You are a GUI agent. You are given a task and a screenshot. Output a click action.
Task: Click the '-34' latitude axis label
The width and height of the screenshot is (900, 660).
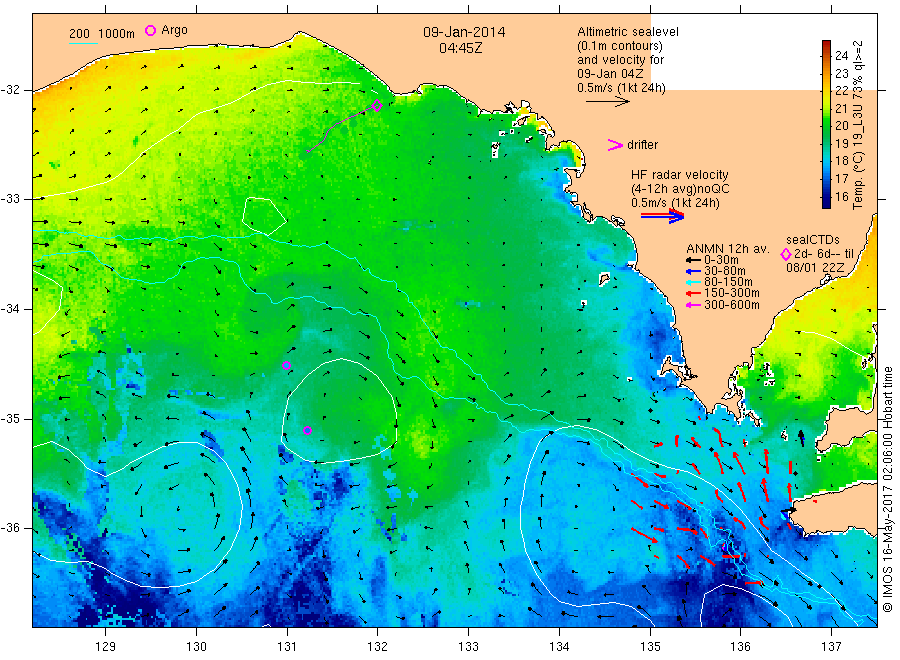[10, 309]
